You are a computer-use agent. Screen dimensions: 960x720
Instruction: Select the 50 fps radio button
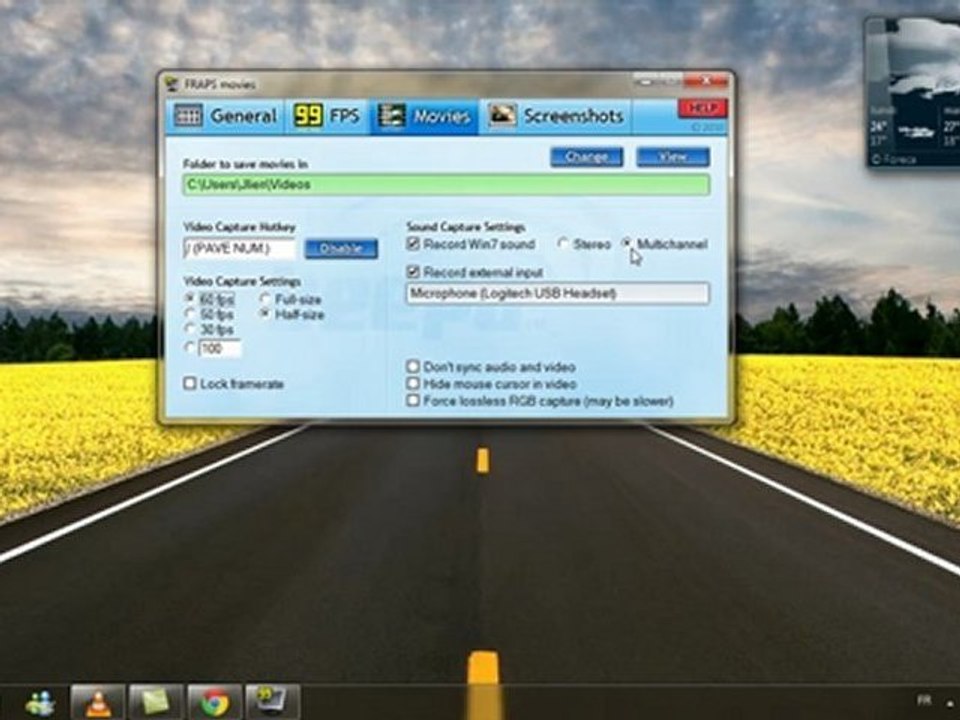(190, 314)
